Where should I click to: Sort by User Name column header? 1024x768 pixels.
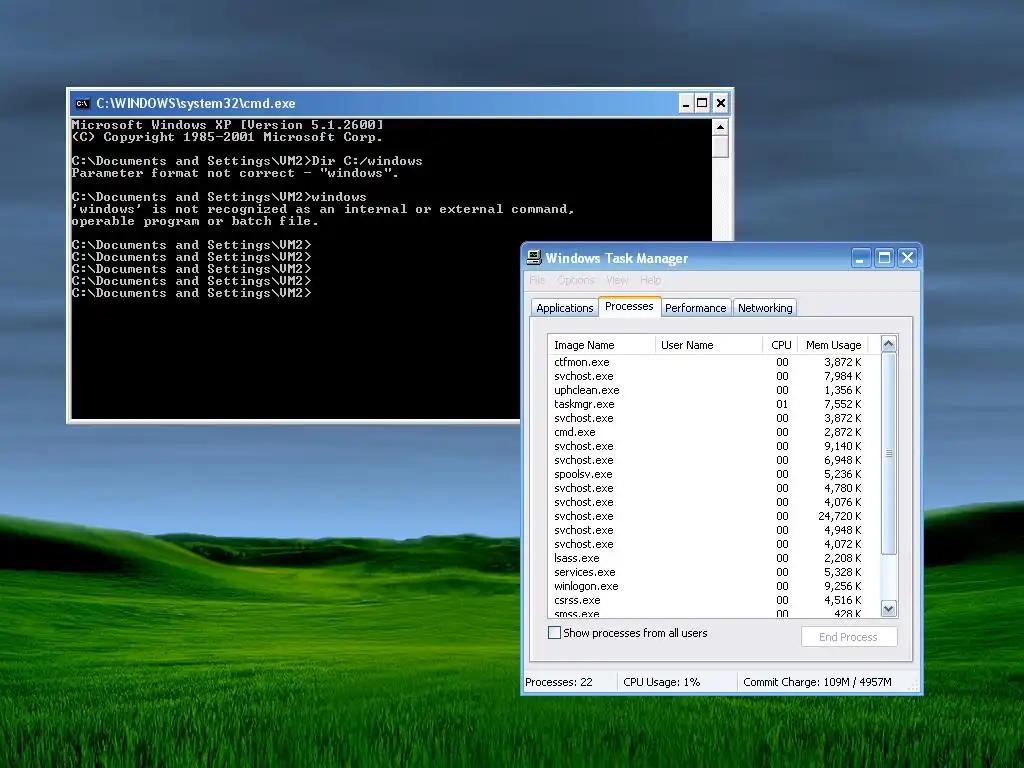pos(709,345)
